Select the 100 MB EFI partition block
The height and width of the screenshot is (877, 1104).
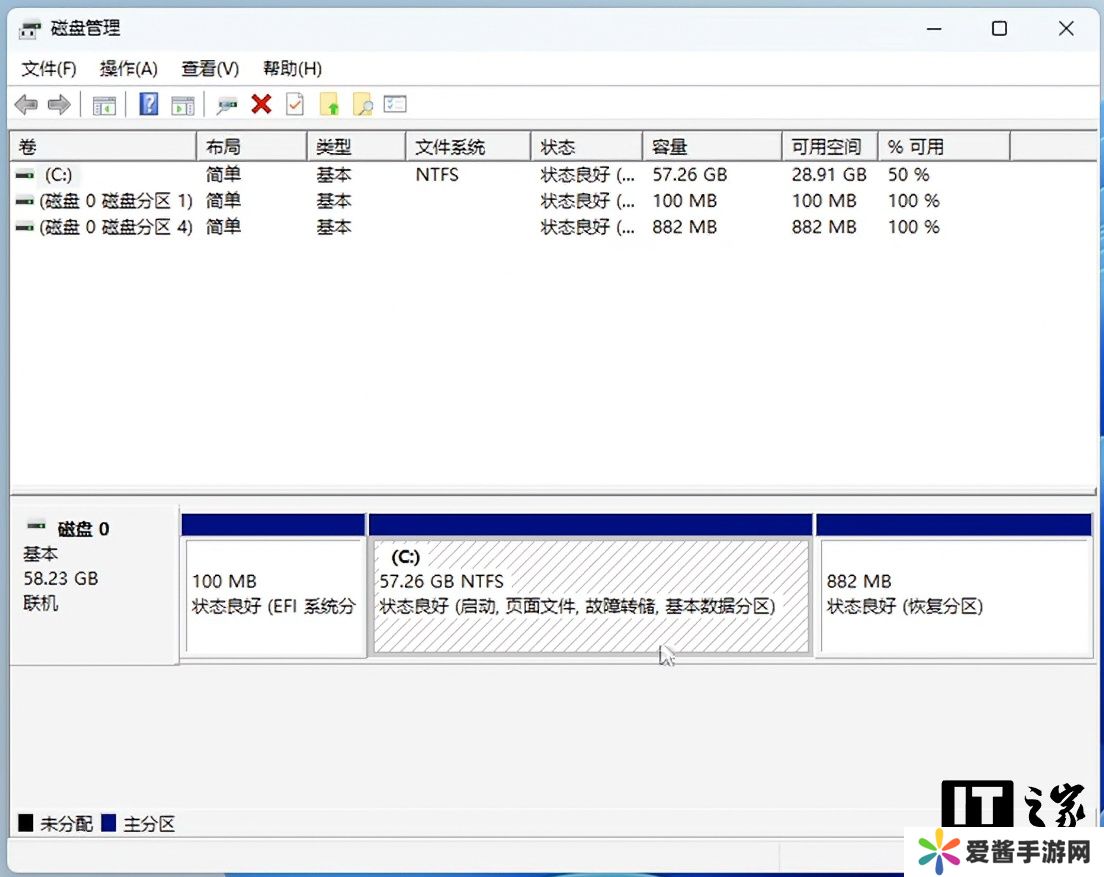tap(273, 596)
